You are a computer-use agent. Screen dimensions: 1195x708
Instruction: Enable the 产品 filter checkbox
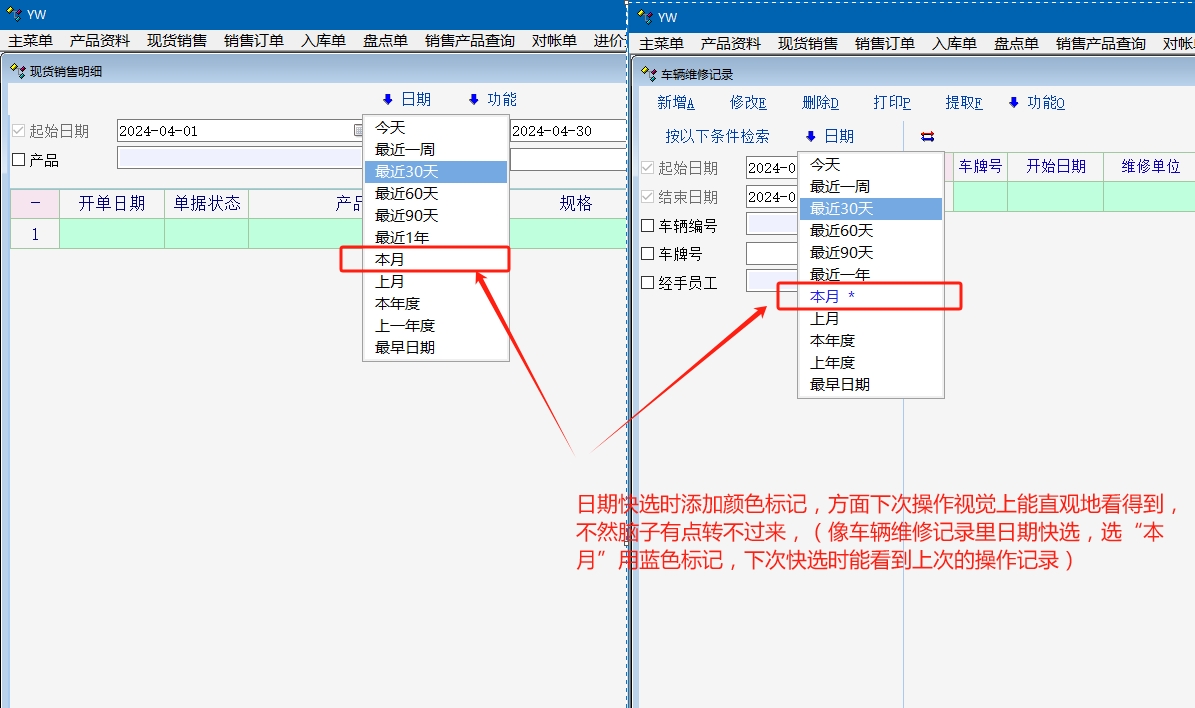18,160
